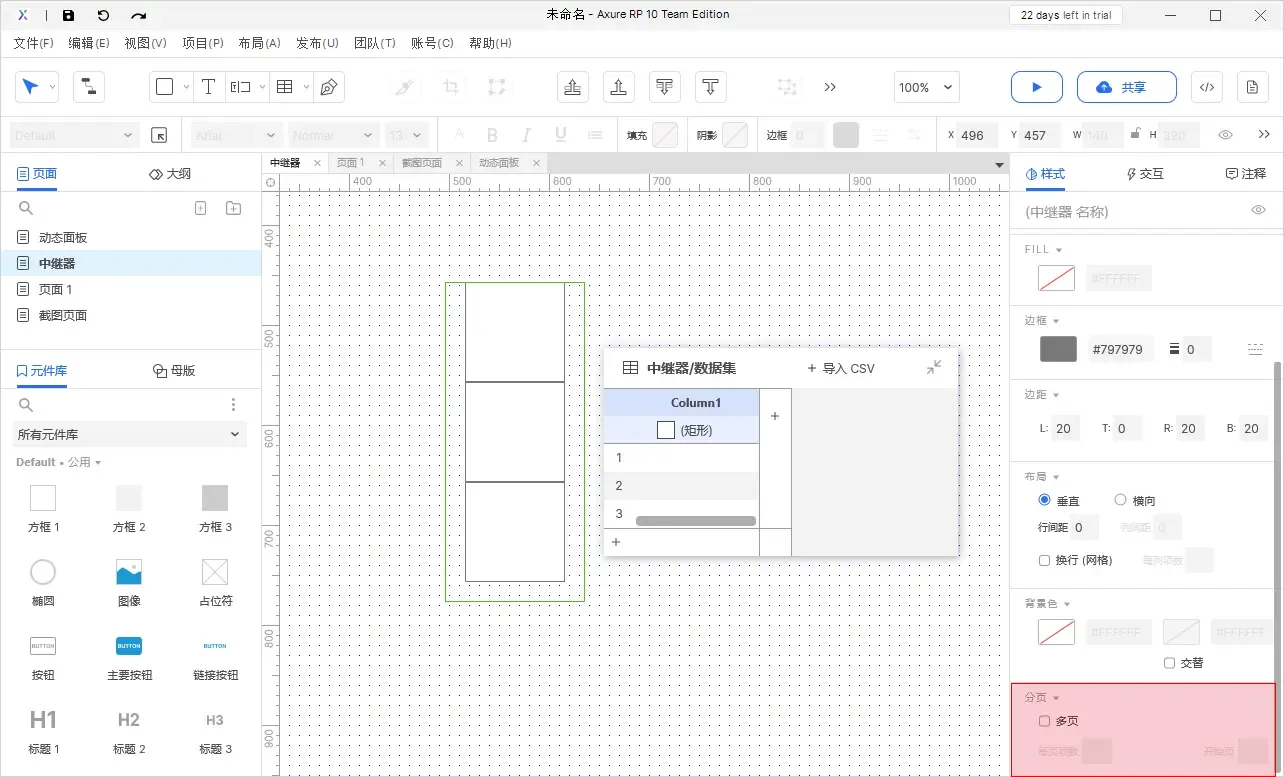Open 文件(F) menu
Image resolution: width=1284 pixels, height=777 pixels.
[33, 43]
